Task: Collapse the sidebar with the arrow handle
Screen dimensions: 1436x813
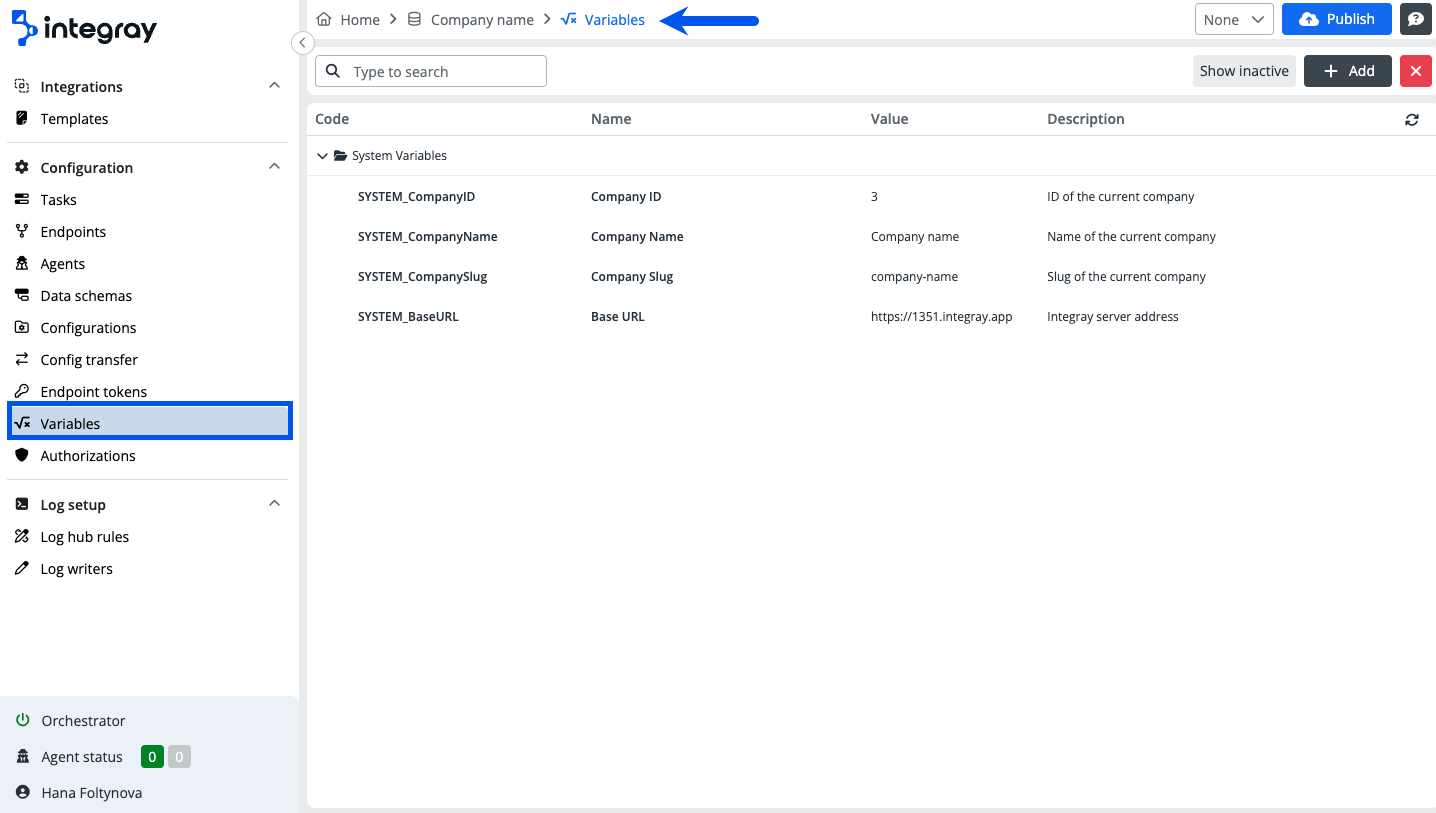Action: point(302,43)
